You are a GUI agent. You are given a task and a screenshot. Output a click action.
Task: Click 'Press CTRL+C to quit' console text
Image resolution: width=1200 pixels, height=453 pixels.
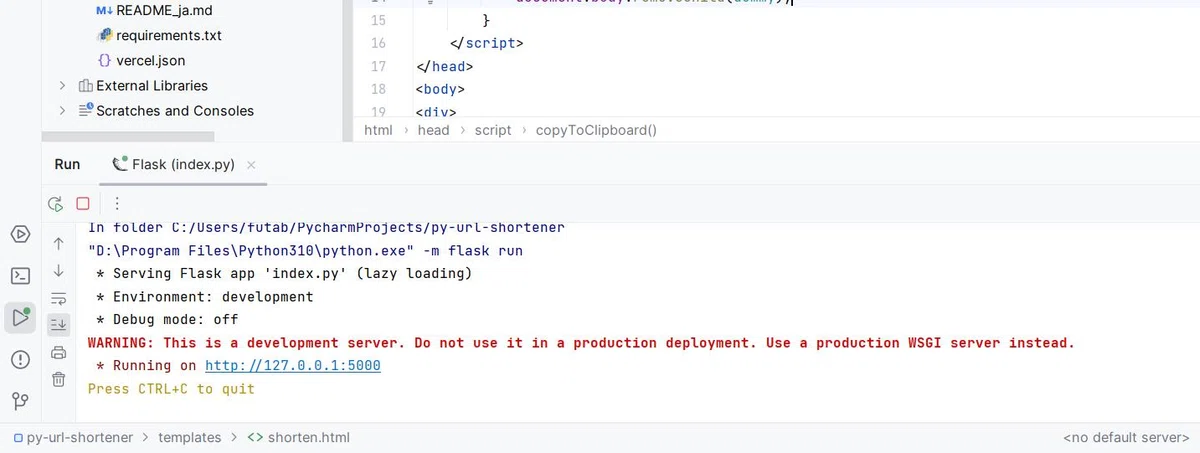click(x=171, y=388)
